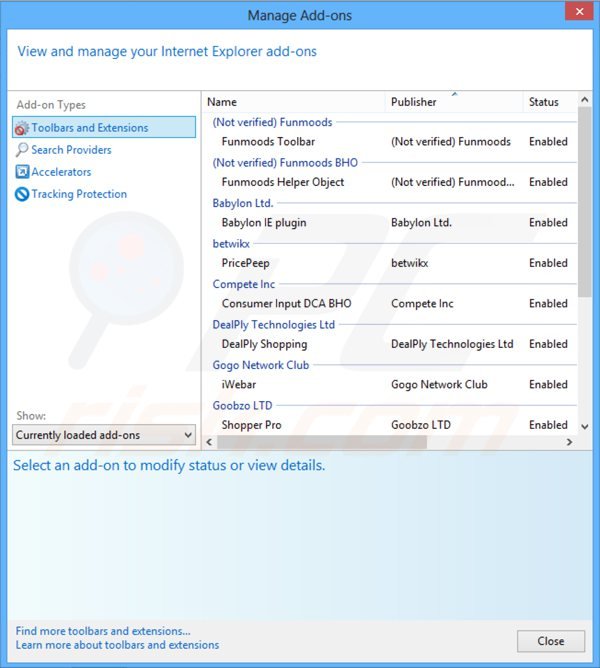Screen dimensions: 600x668
Task: Click Goobzo LTD publisher cell
Action: 421,425
